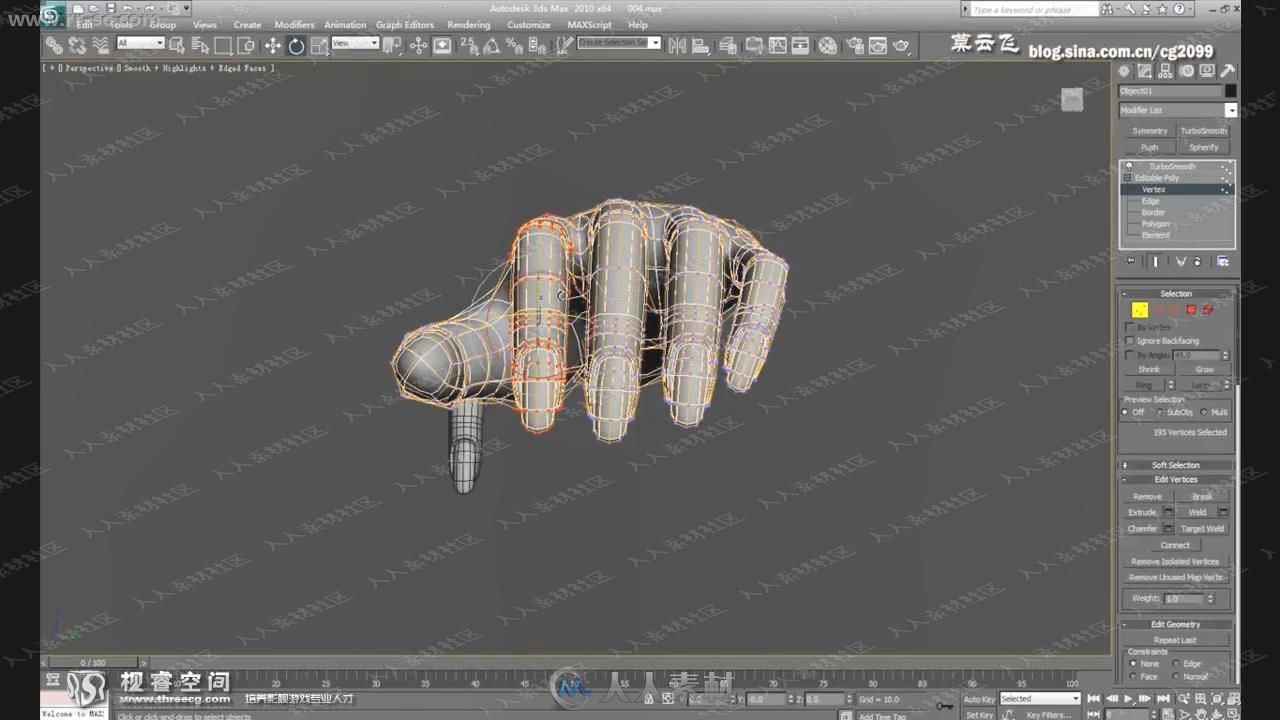Activate the Select and Rotate tool
Image resolution: width=1280 pixels, height=720 pixels.
tap(296, 46)
